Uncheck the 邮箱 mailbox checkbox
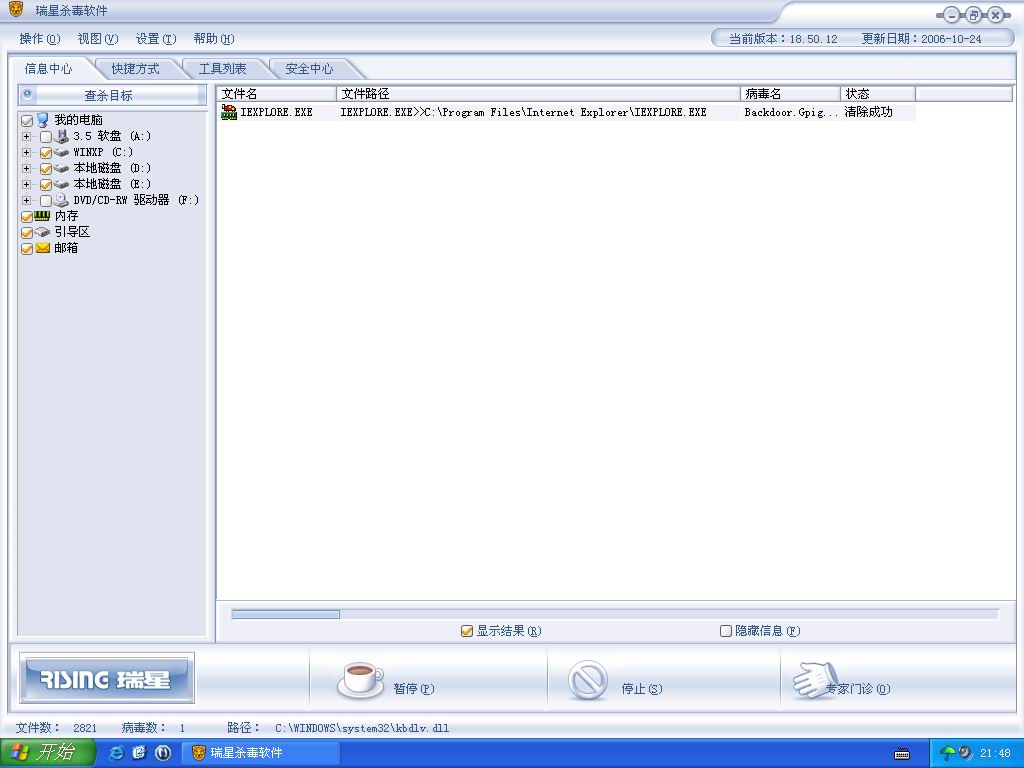 (27, 249)
